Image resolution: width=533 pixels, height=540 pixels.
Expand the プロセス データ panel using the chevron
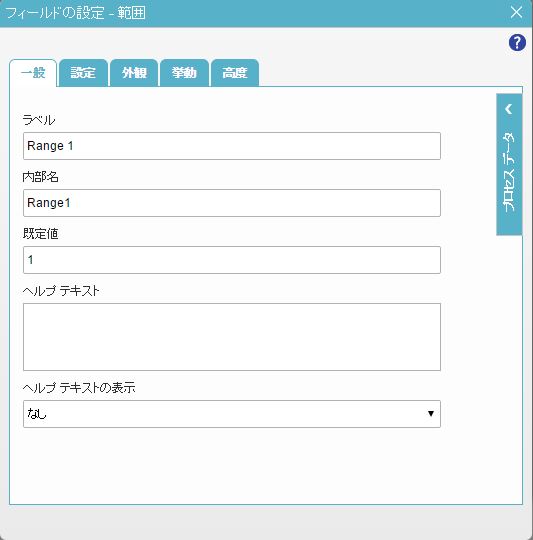[x=509, y=109]
